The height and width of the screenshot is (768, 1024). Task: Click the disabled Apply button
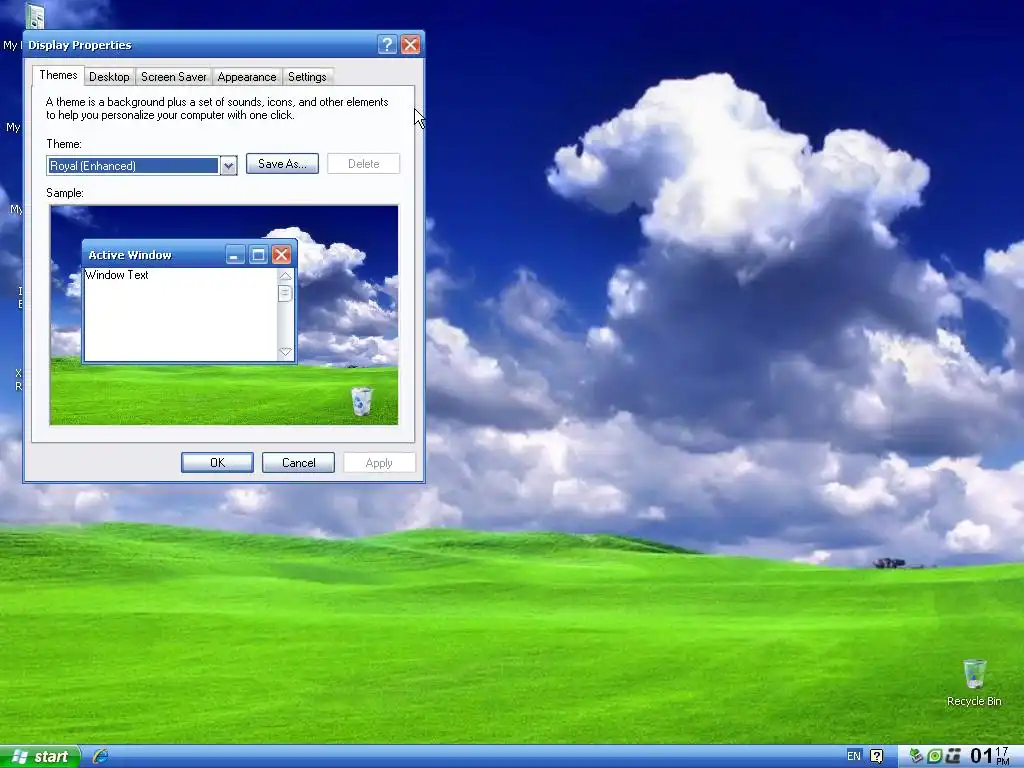coord(379,462)
